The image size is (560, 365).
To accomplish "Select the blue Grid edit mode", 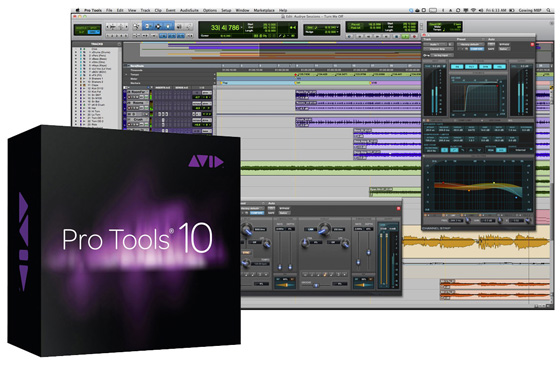I will [x=94, y=32].
